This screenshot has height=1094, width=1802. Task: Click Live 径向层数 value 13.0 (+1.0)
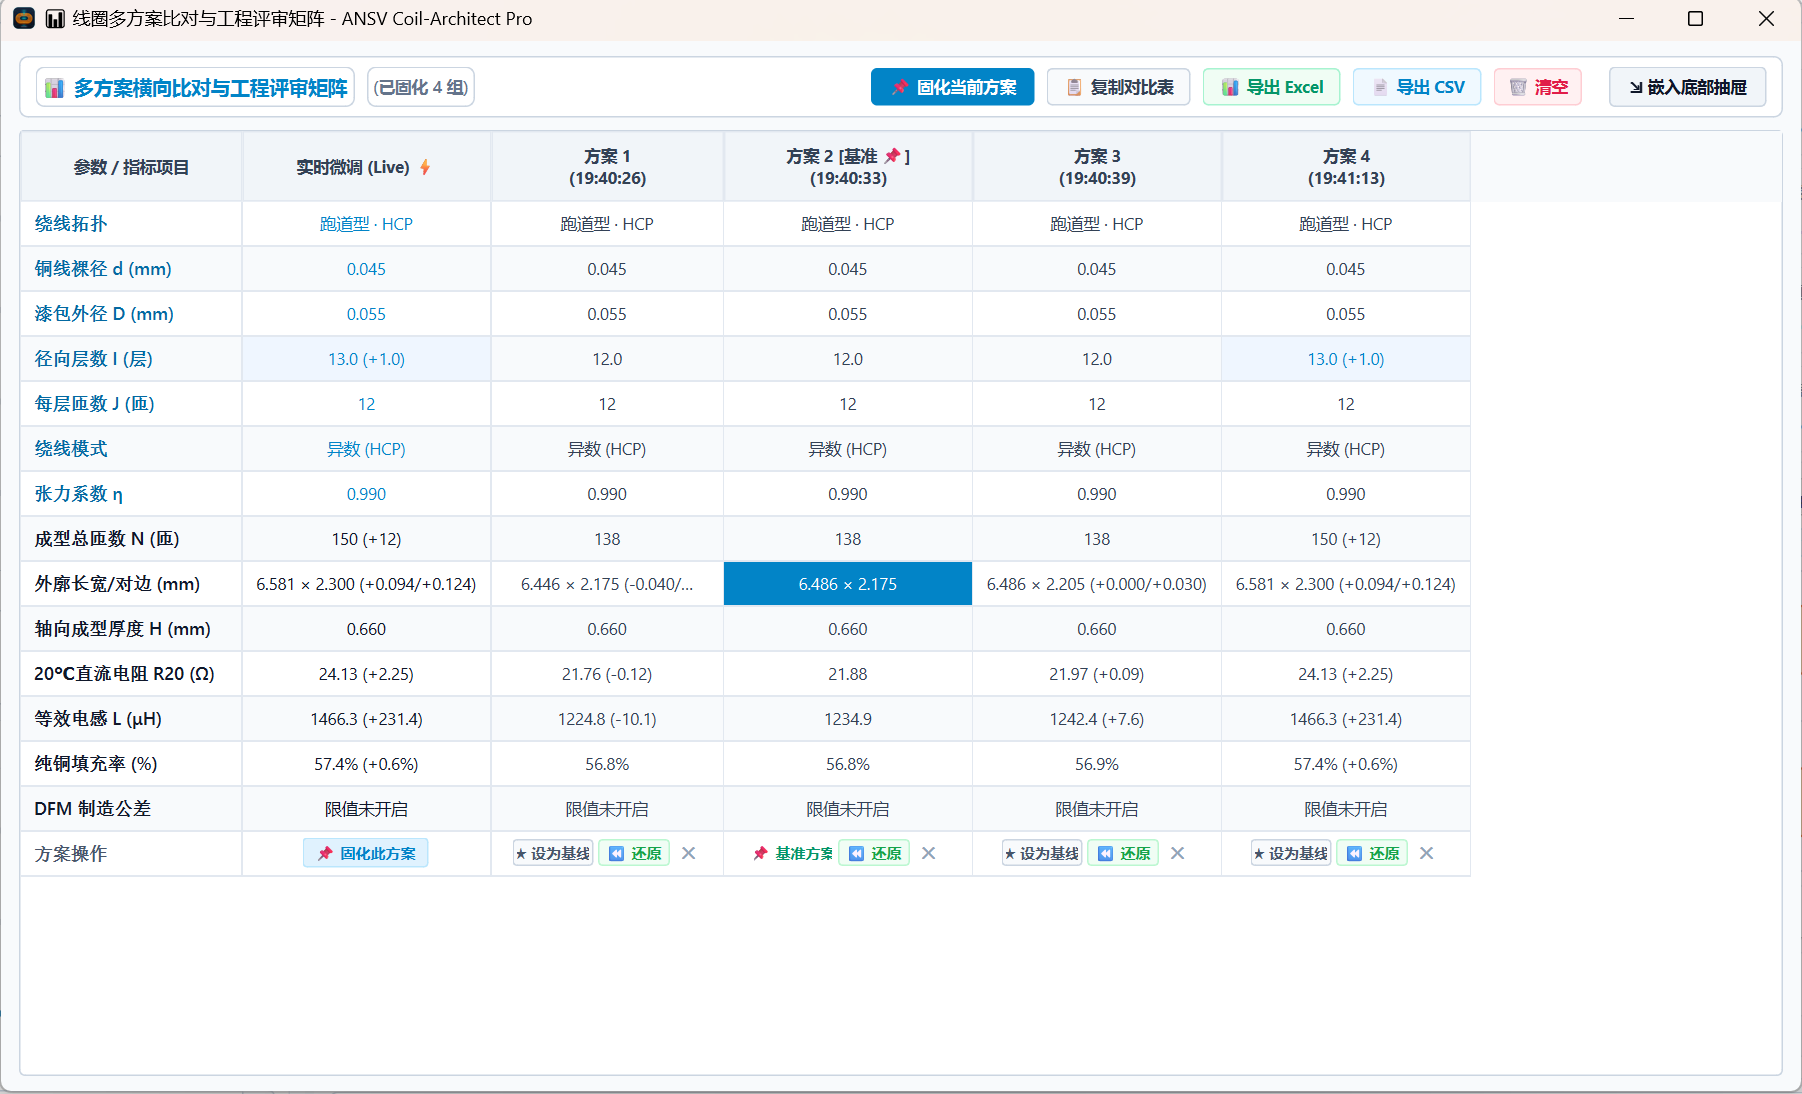pyautogui.click(x=366, y=359)
